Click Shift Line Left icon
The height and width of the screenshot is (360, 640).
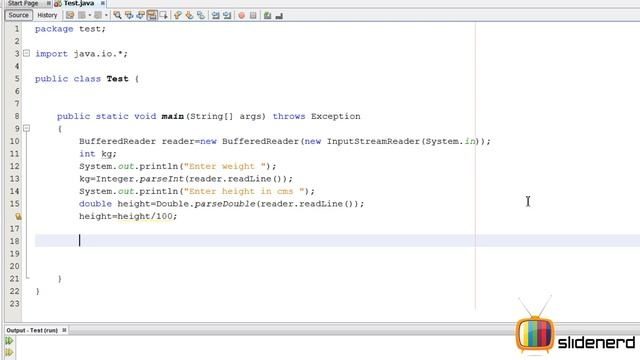point(215,16)
